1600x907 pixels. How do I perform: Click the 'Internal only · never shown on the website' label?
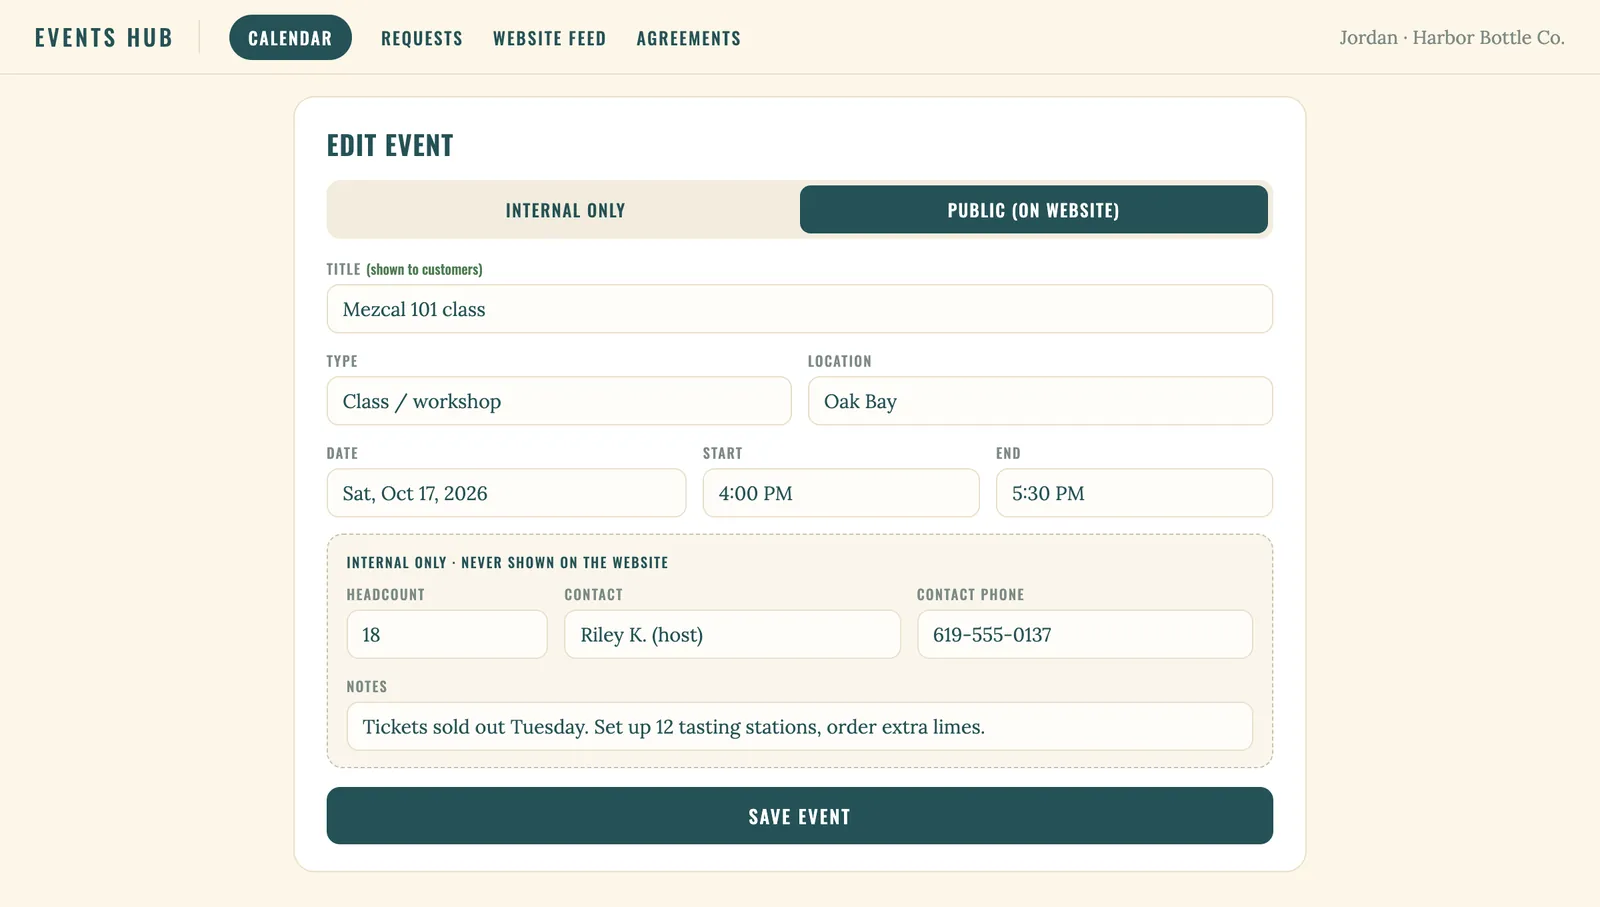point(507,563)
